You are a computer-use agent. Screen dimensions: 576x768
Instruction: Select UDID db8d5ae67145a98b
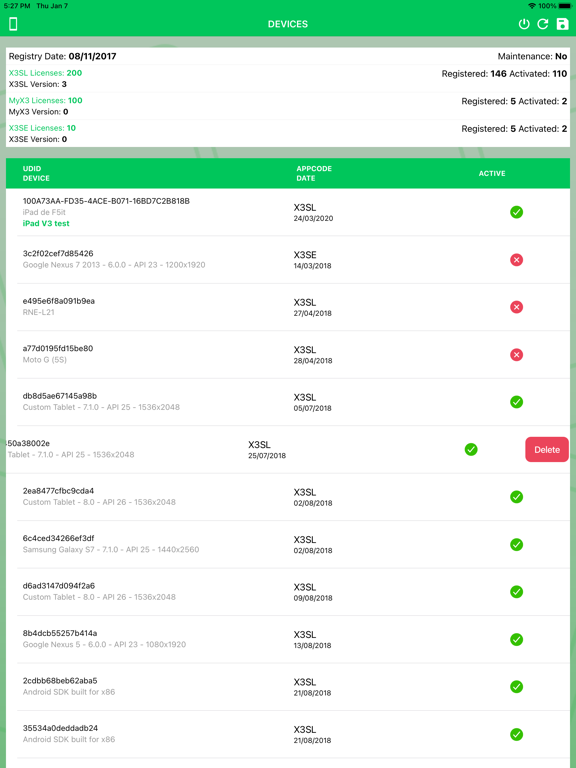[60, 396]
